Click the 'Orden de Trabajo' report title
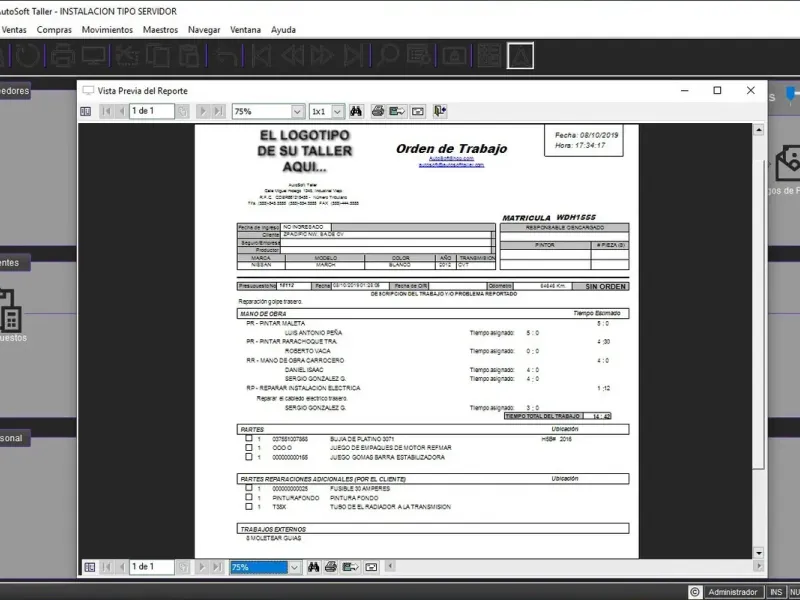800x600 pixels. pyautogui.click(x=452, y=148)
